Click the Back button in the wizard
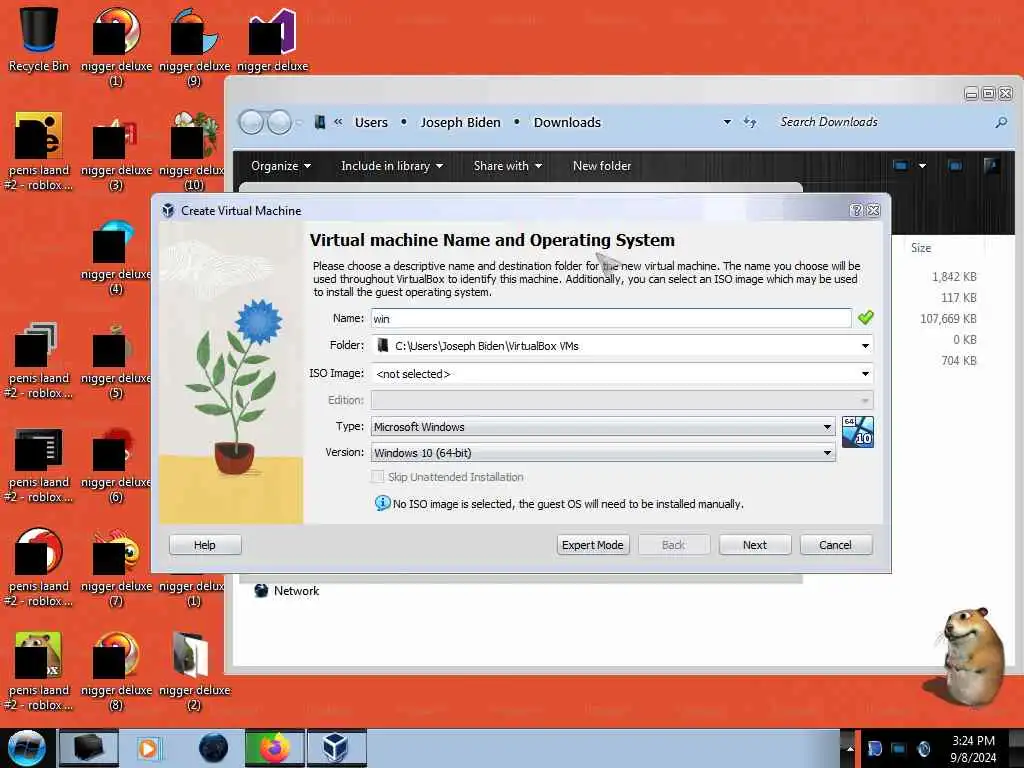 [x=674, y=545]
